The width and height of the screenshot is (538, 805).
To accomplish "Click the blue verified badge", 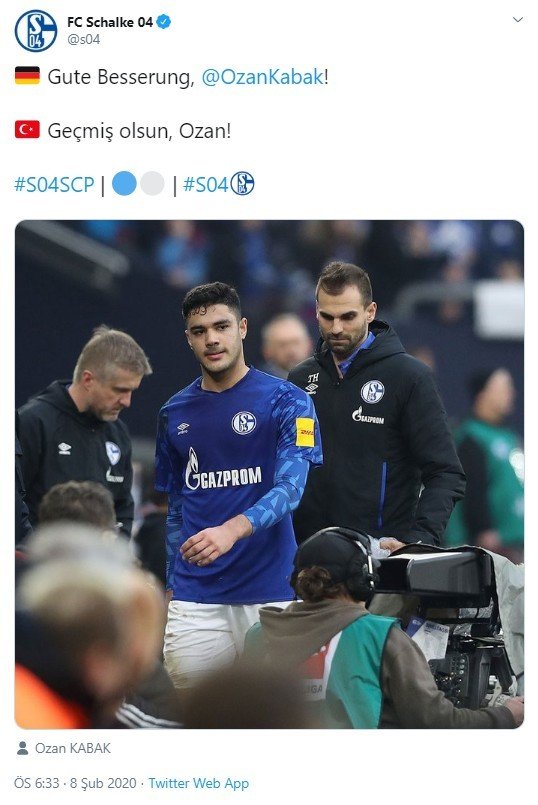I will pos(164,22).
